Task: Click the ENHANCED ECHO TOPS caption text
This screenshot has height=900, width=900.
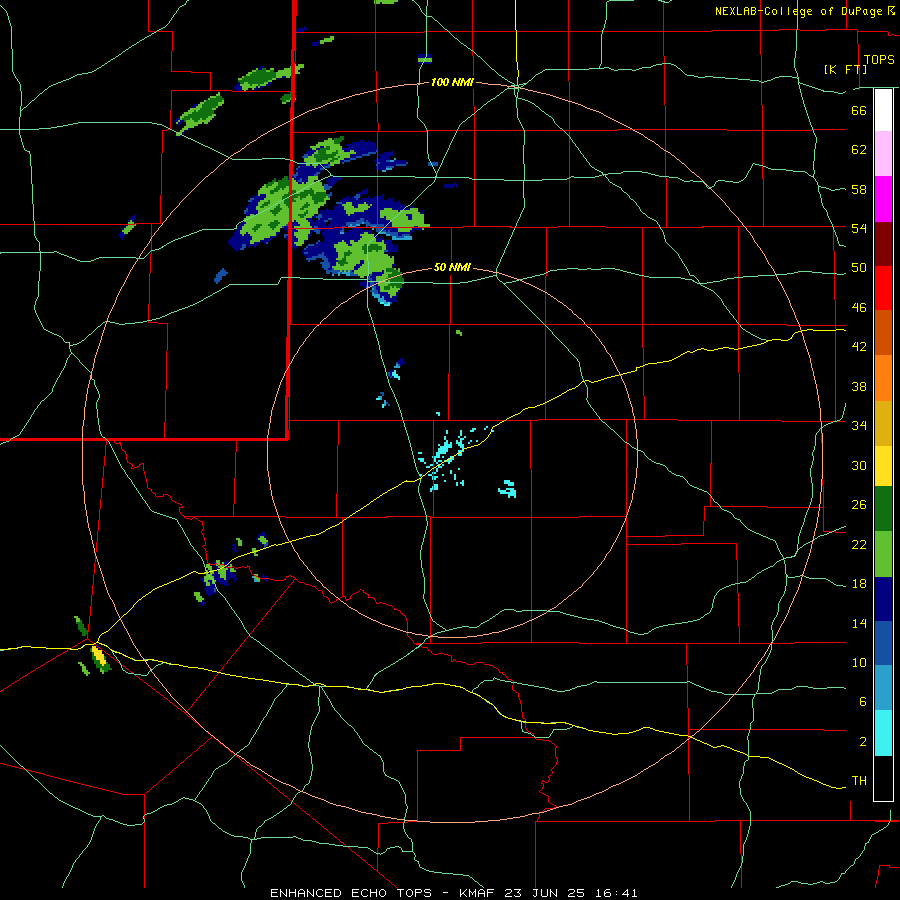Action: coord(351,893)
